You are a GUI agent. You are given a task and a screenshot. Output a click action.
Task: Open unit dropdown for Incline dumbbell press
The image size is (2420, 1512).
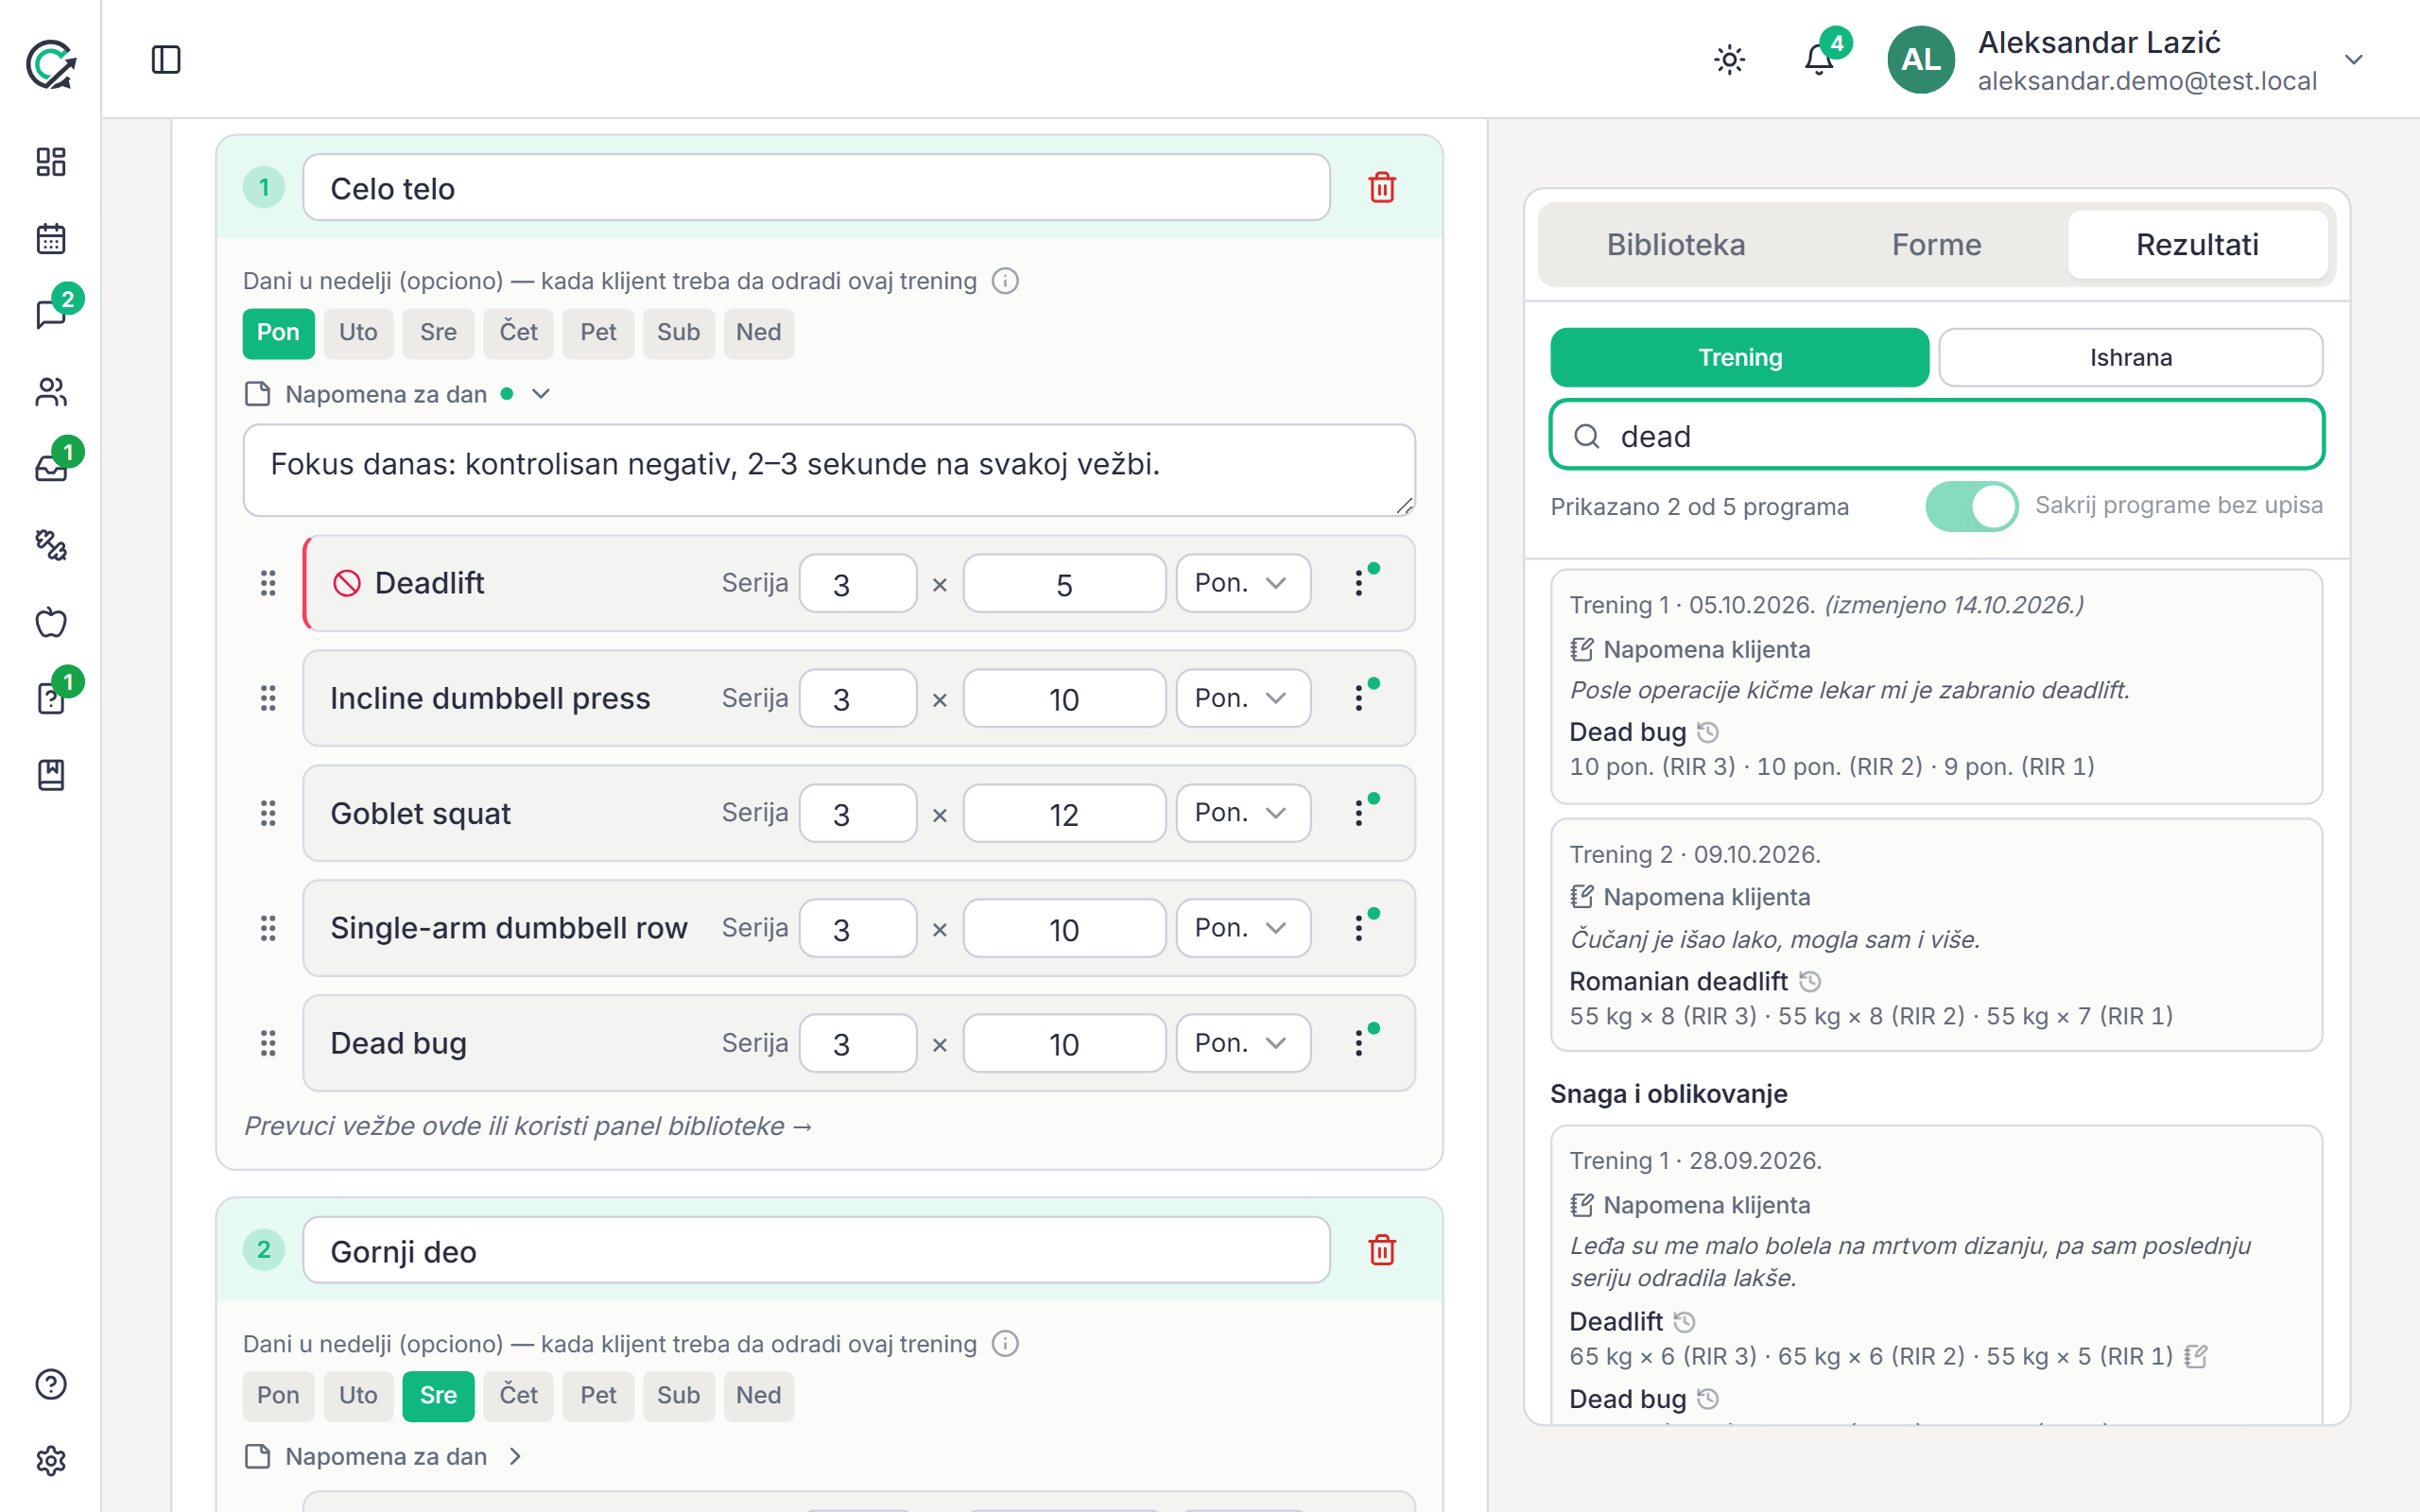1243,698
